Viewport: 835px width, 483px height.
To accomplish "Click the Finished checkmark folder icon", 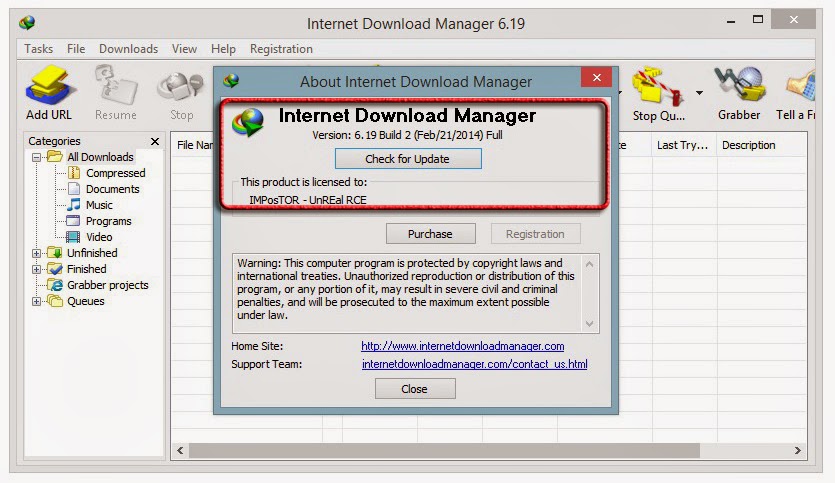I will click(x=55, y=268).
